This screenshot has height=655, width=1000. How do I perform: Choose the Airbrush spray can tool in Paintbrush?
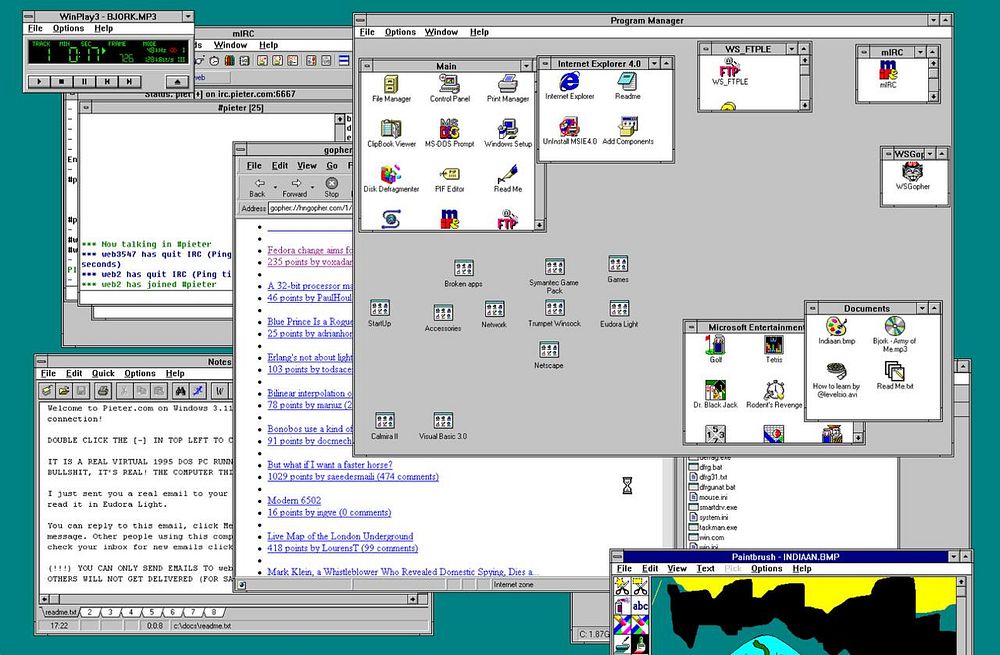622,605
